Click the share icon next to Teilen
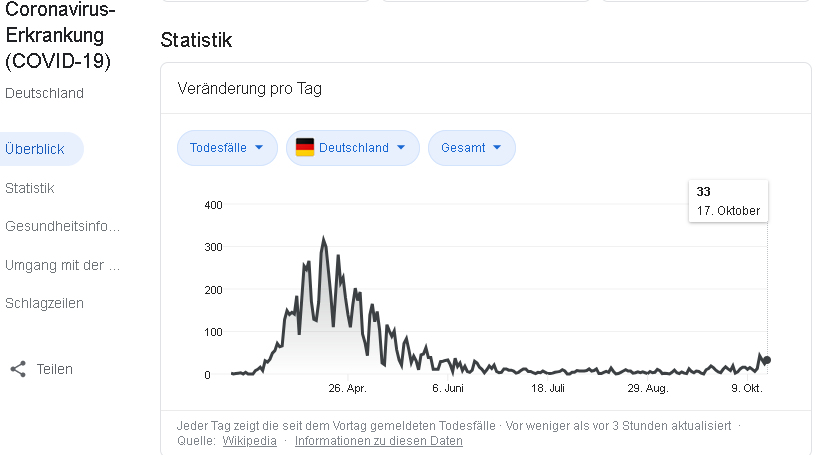821x455 pixels. [18, 369]
